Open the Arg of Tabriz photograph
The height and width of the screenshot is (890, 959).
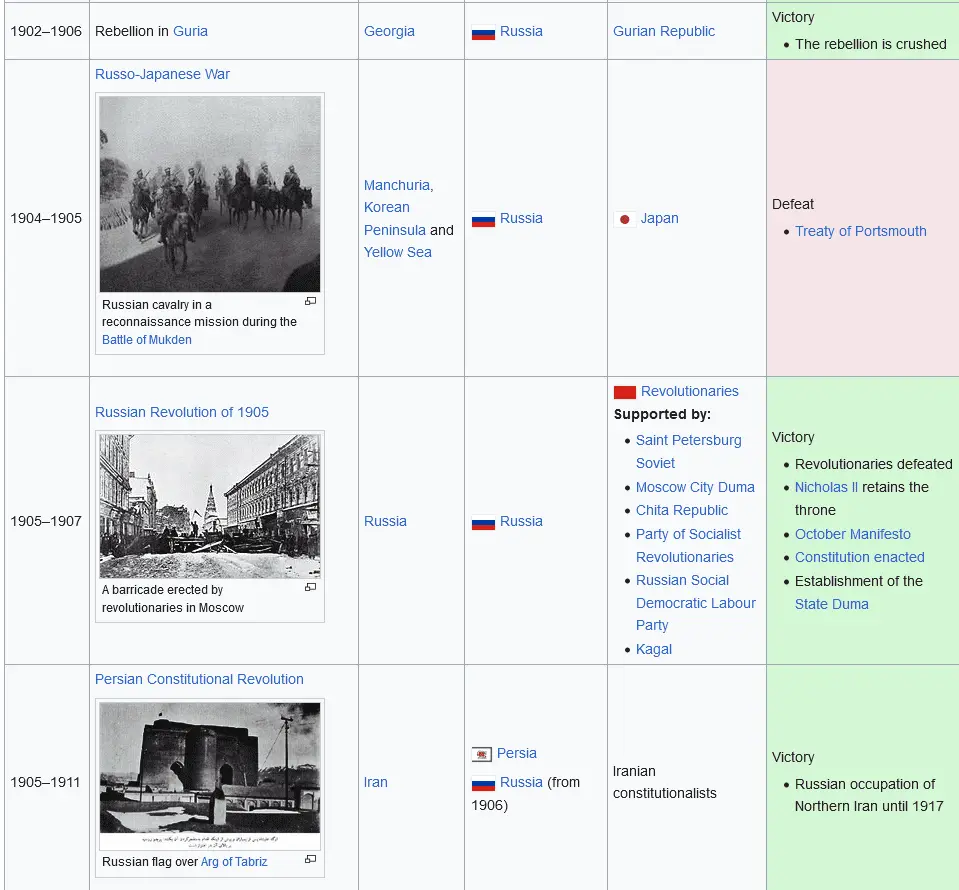(210, 768)
